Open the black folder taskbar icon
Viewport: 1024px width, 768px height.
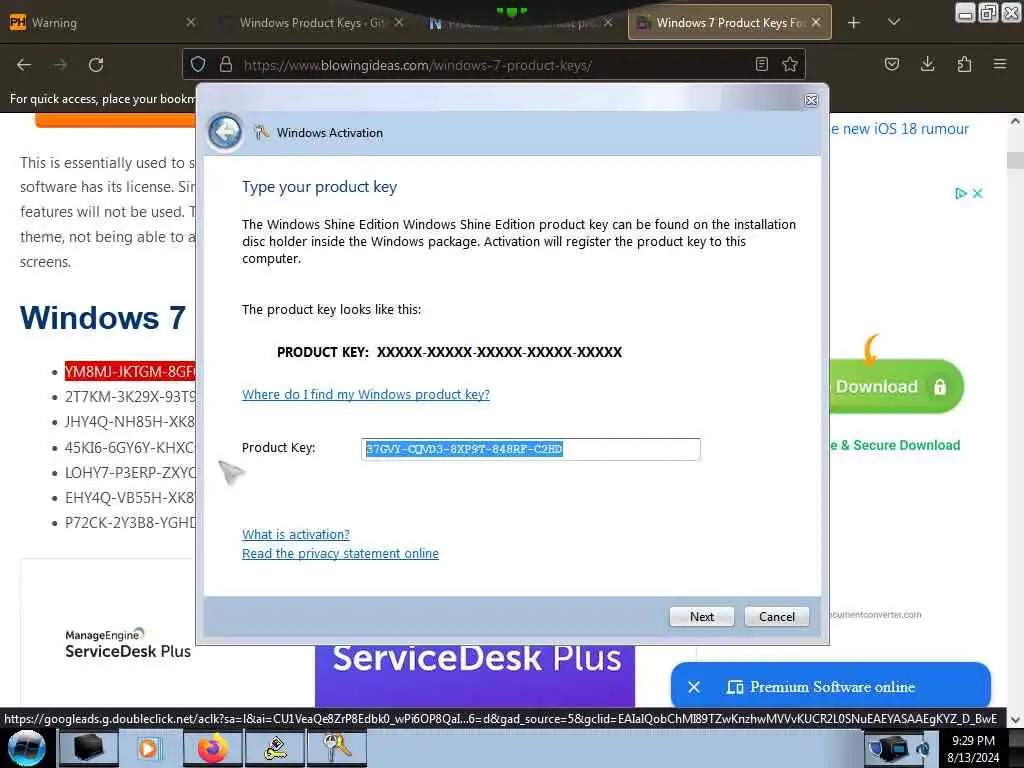(88, 748)
